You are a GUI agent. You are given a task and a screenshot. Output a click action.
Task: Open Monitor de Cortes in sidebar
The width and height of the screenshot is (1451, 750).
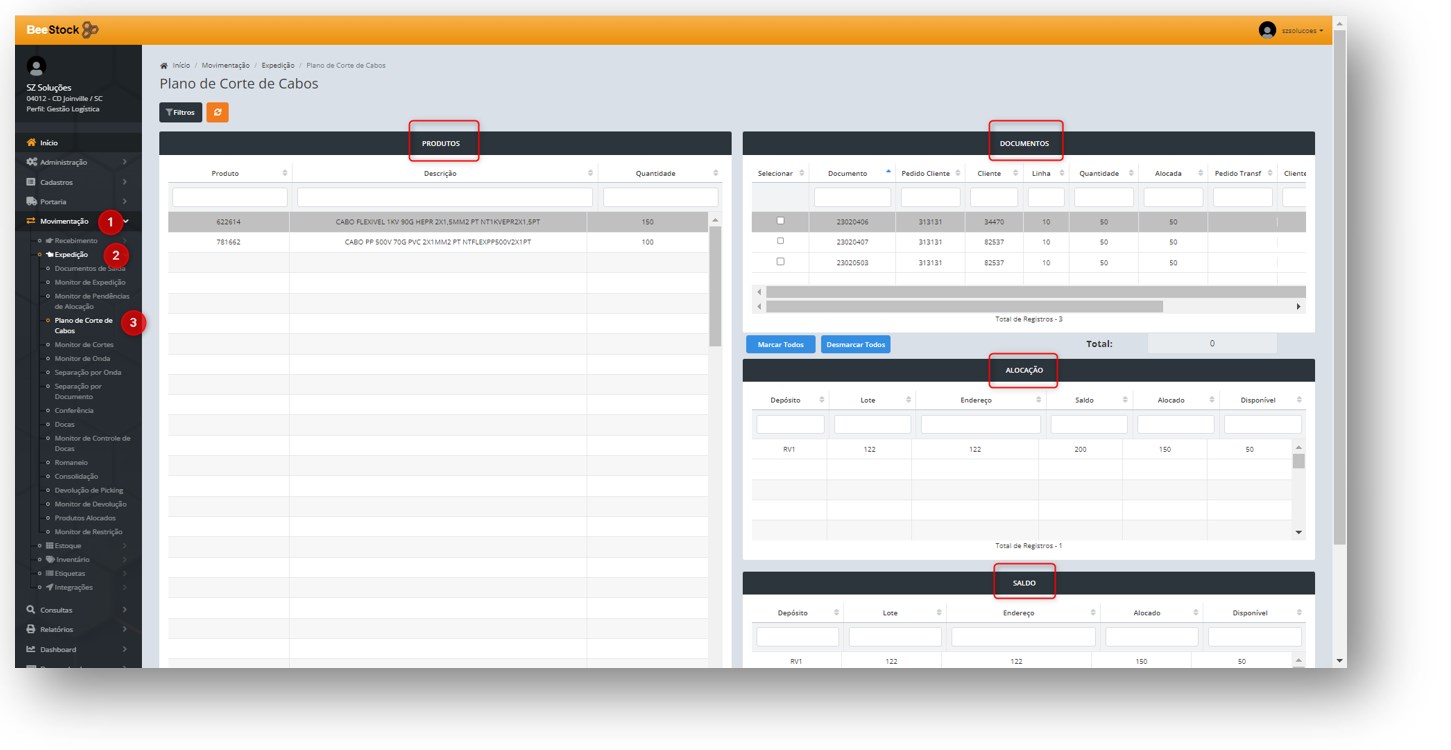(x=84, y=345)
